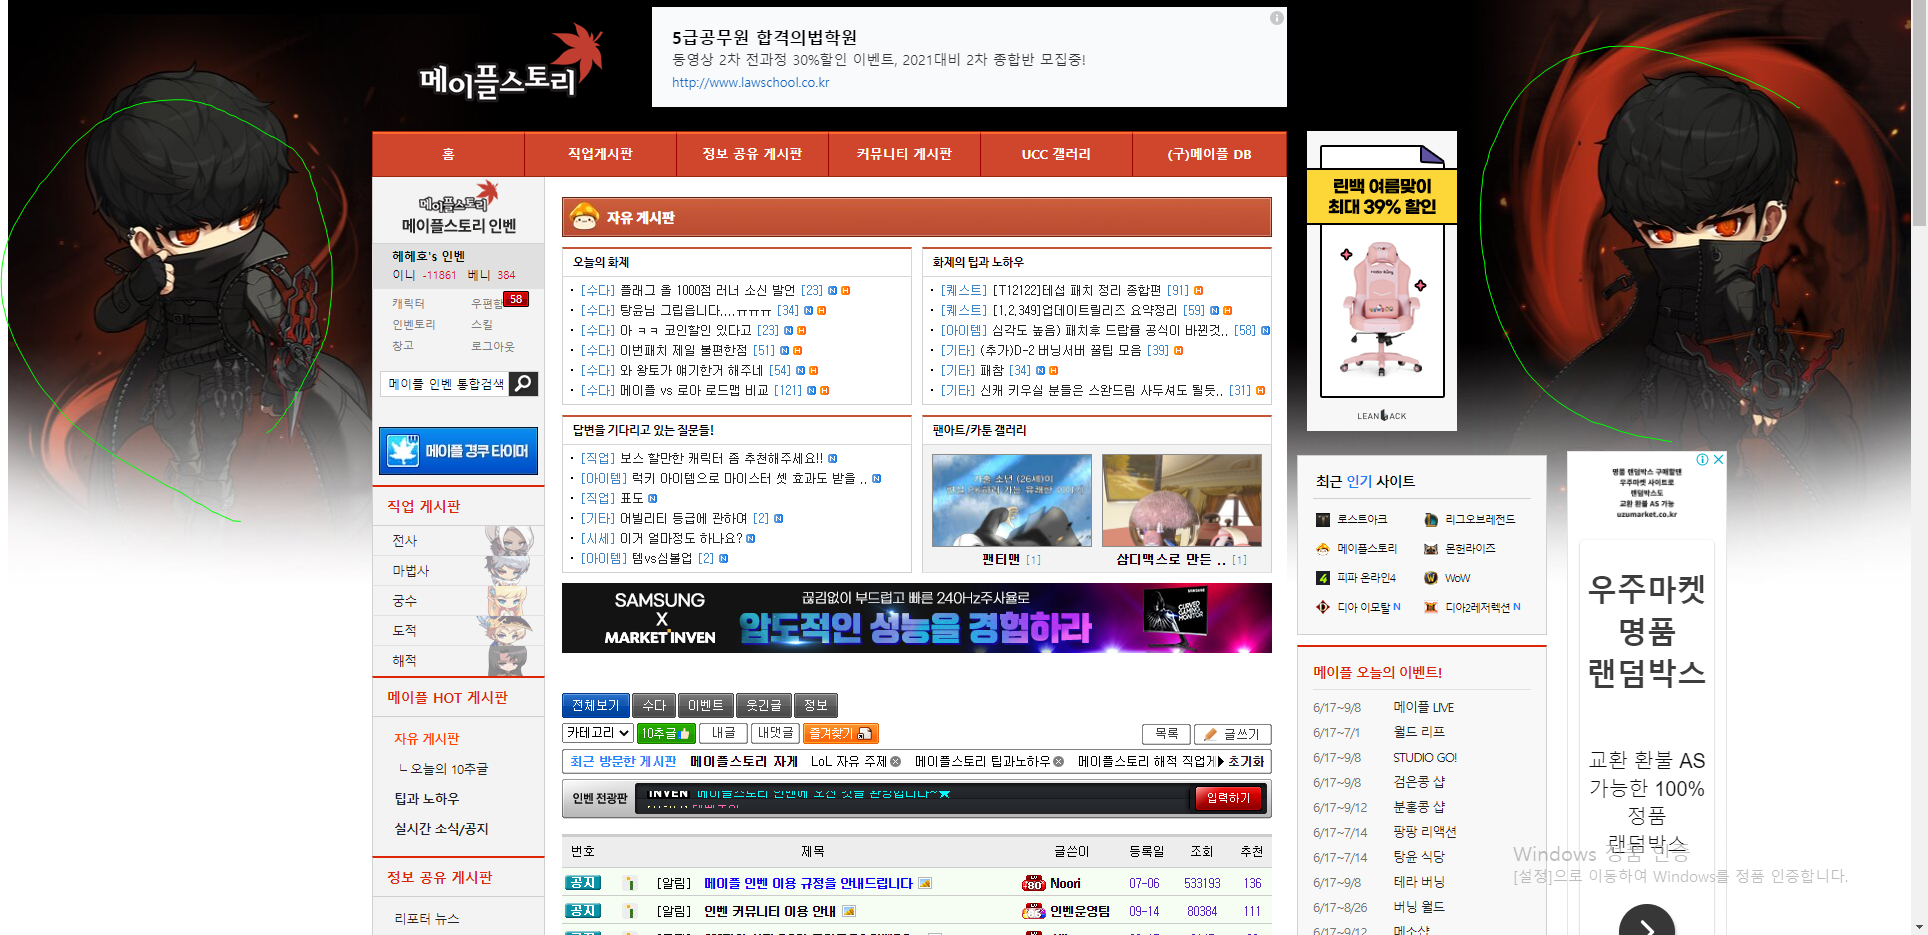
Task: Click in the 메이플 인벤 통합검색 search field
Action: coord(445,384)
